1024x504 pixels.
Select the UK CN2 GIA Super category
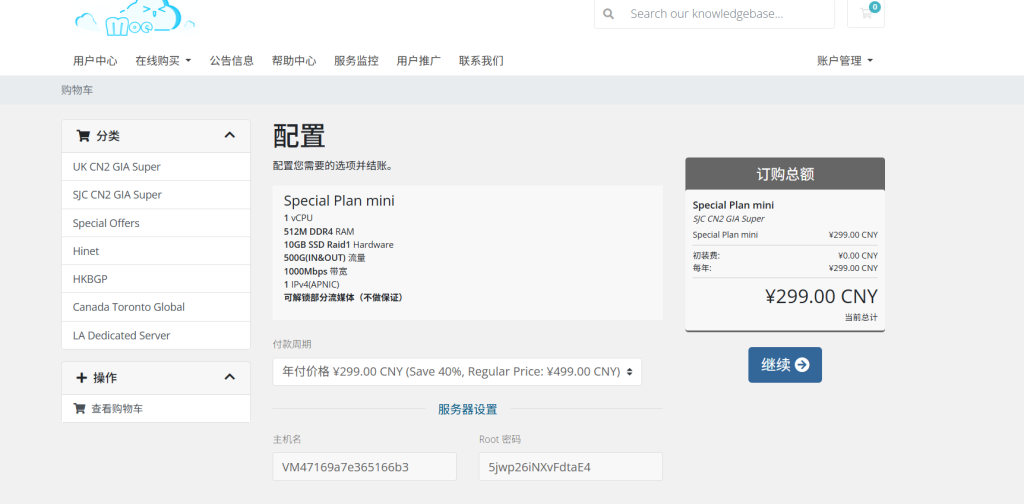coord(117,167)
